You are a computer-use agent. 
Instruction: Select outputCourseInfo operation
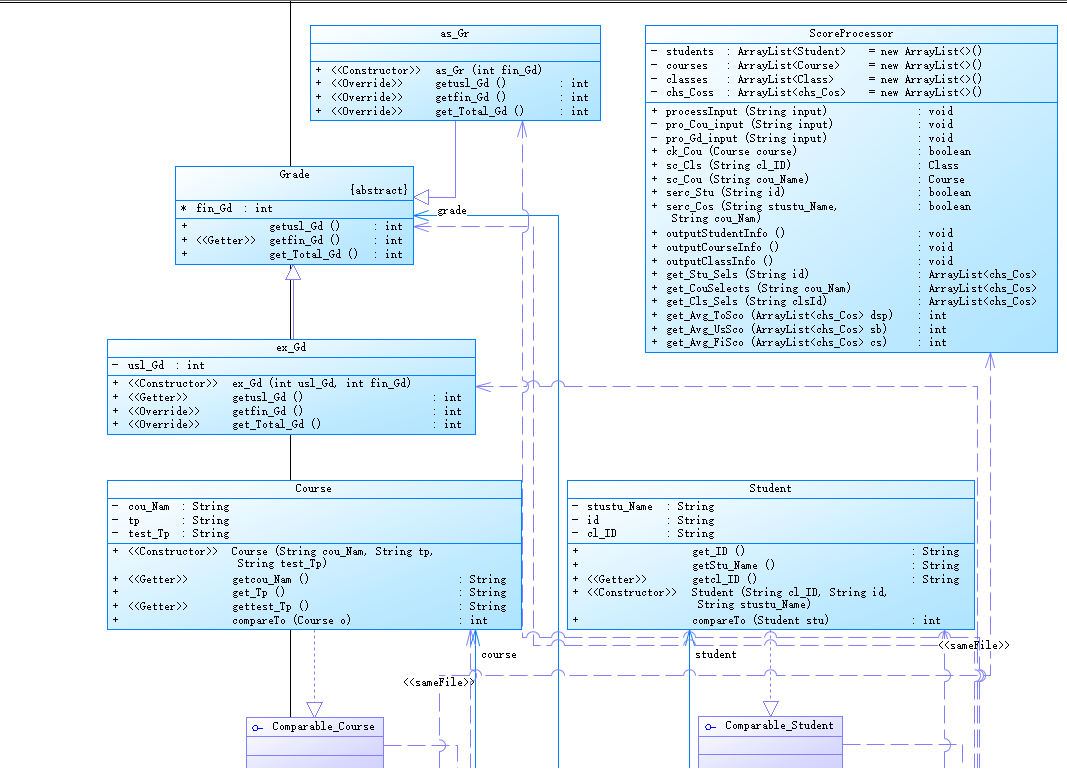click(x=802, y=248)
